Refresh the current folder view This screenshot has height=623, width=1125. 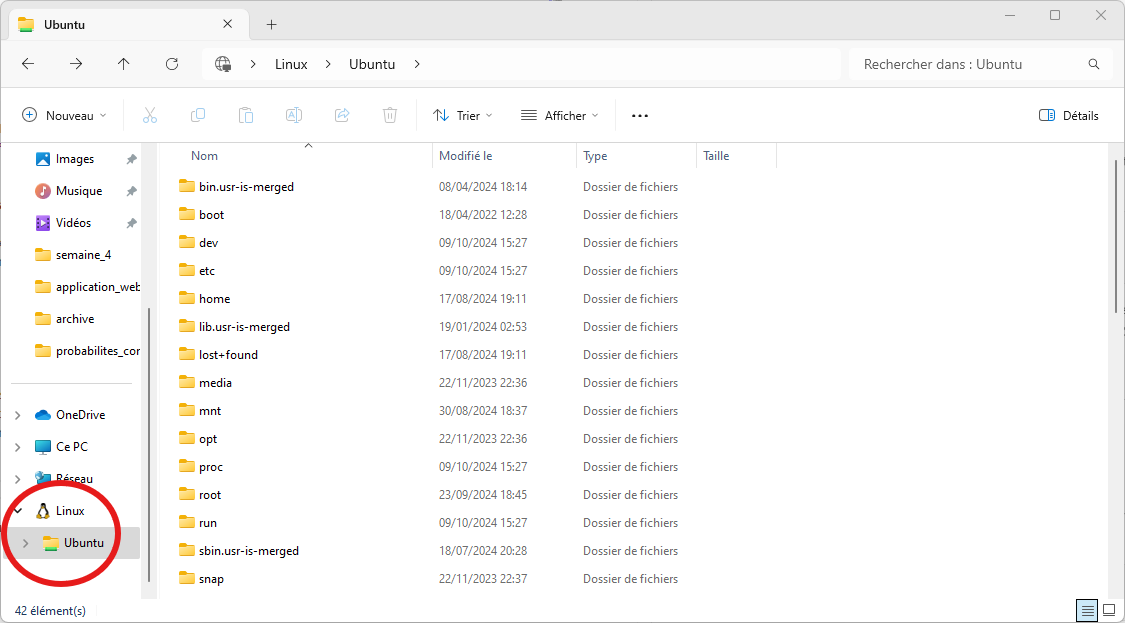click(172, 64)
